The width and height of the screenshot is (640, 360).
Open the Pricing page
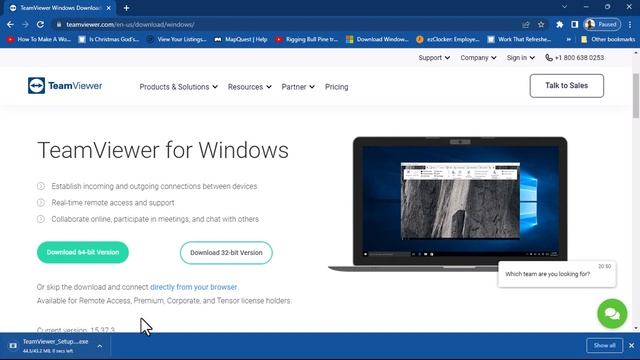coord(336,87)
